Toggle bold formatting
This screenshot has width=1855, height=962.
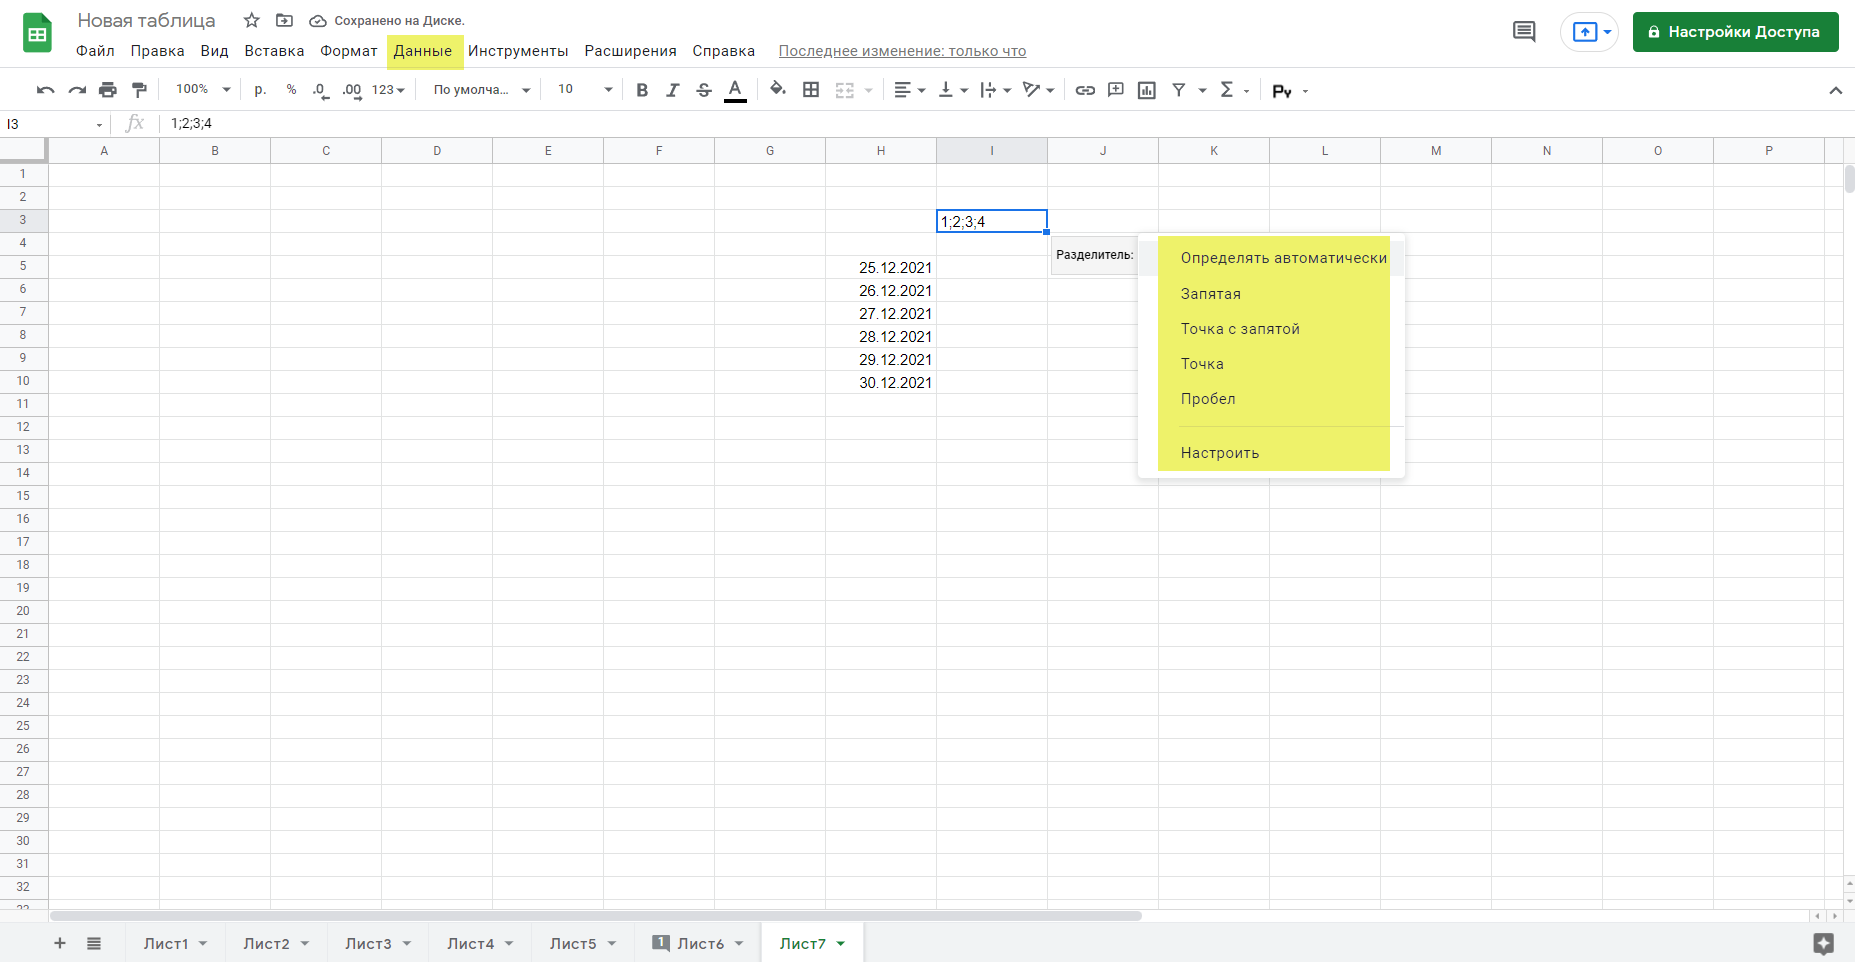[x=642, y=90]
